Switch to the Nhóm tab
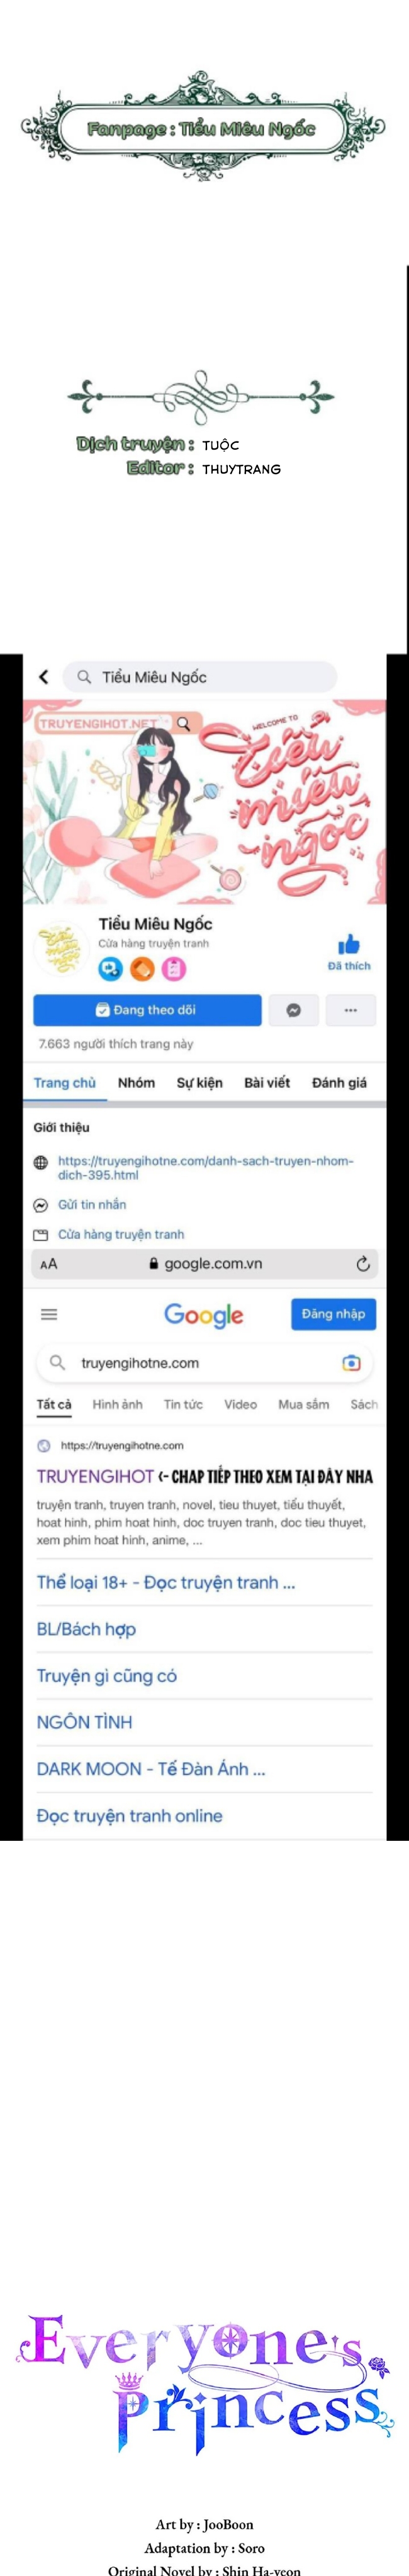 click(x=136, y=1082)
